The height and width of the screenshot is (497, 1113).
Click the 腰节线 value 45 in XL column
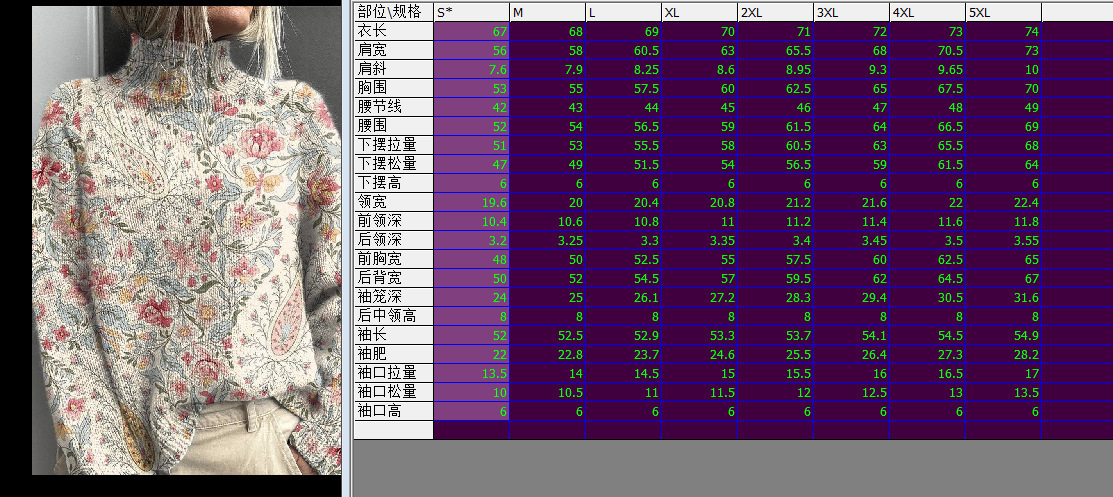click(x=700, y=107)
